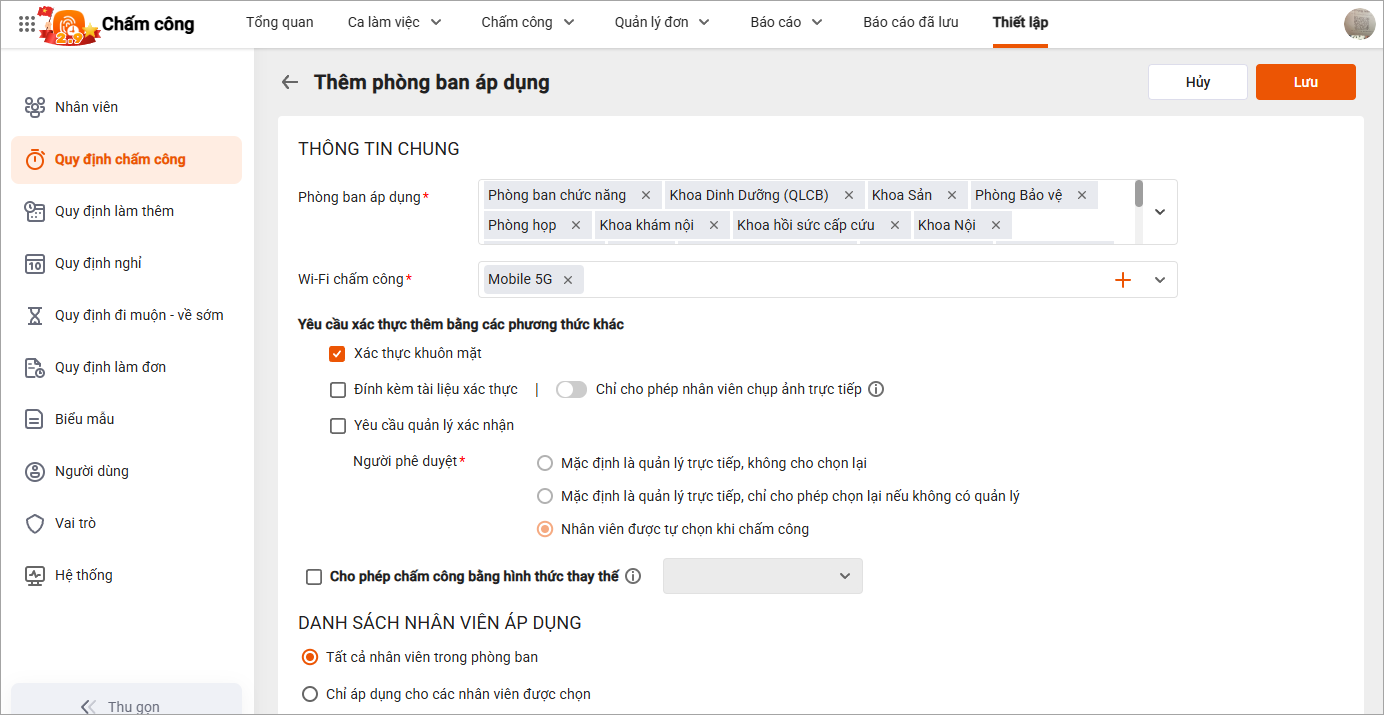
Task: Click the Biểu mẫu form icon
Action: coord(35,419)
